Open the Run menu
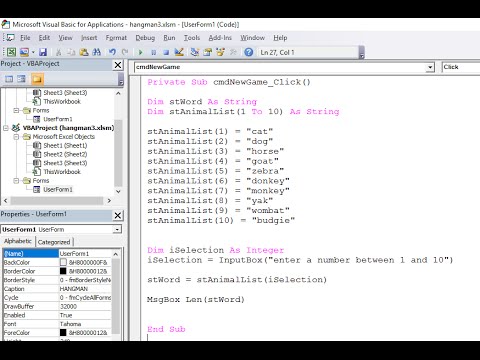The height and width of the screenshot is (360, 480). pyautogui.click(x=169, y=38)
